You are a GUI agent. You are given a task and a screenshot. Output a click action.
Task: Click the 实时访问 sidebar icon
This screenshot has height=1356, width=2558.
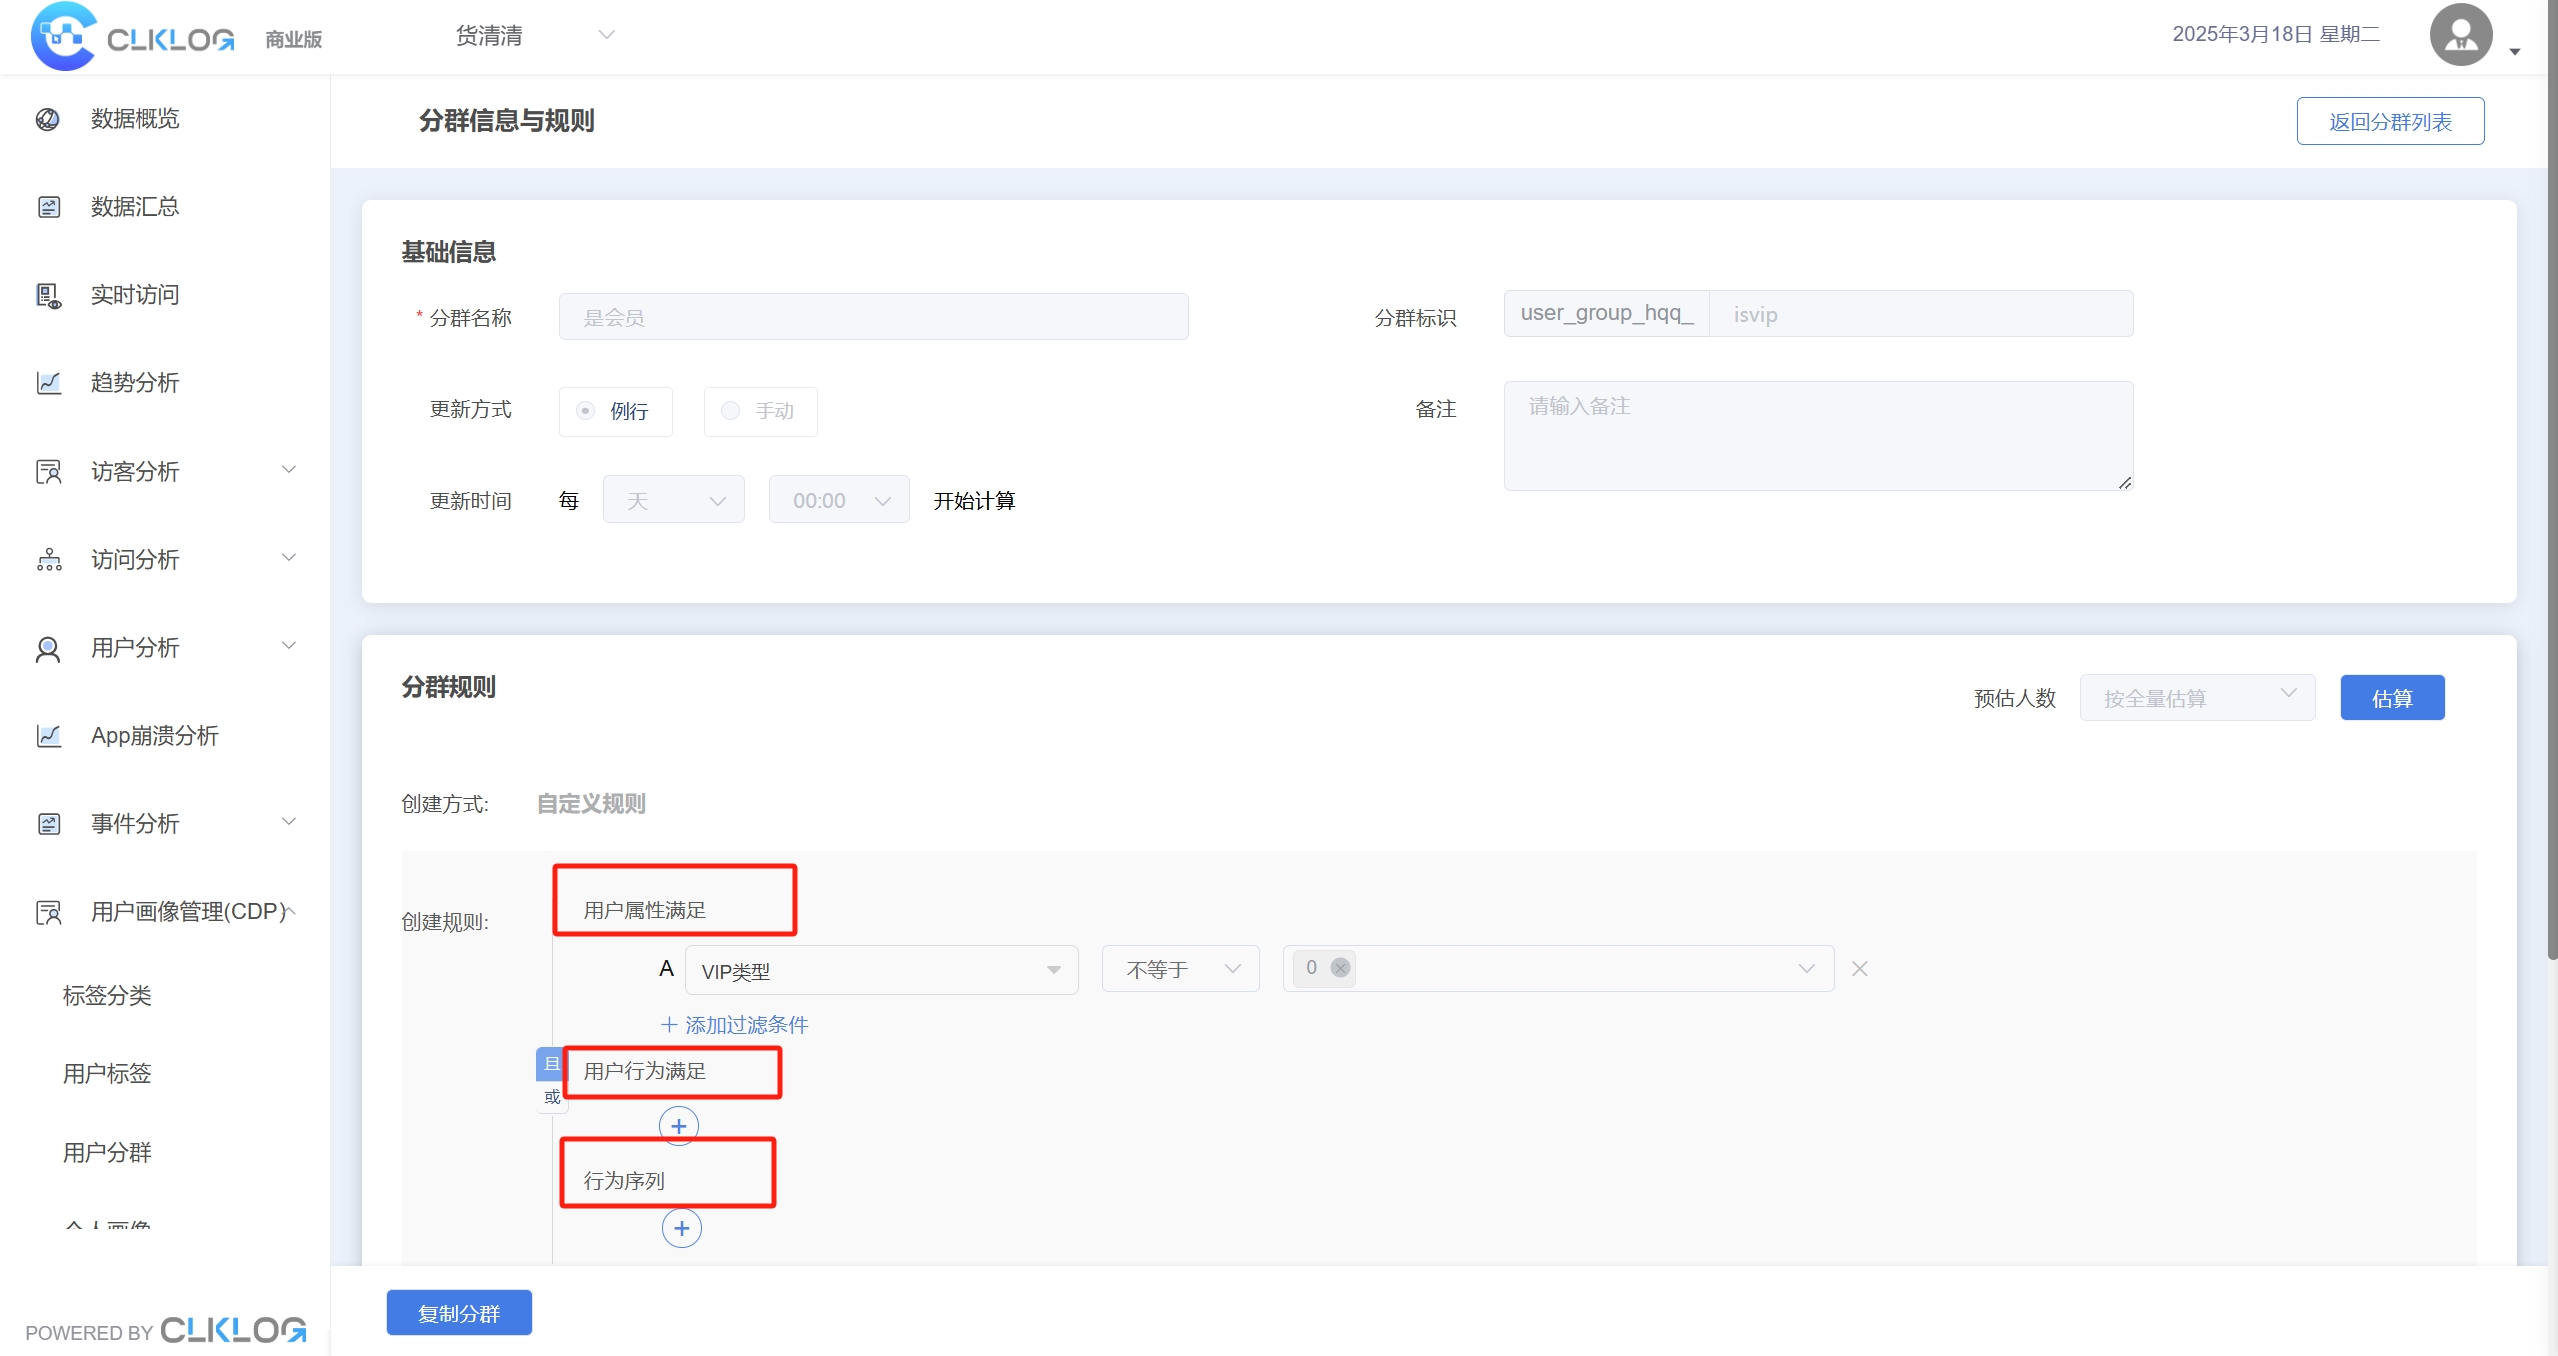pyautogui.click(x=48, y=296)
